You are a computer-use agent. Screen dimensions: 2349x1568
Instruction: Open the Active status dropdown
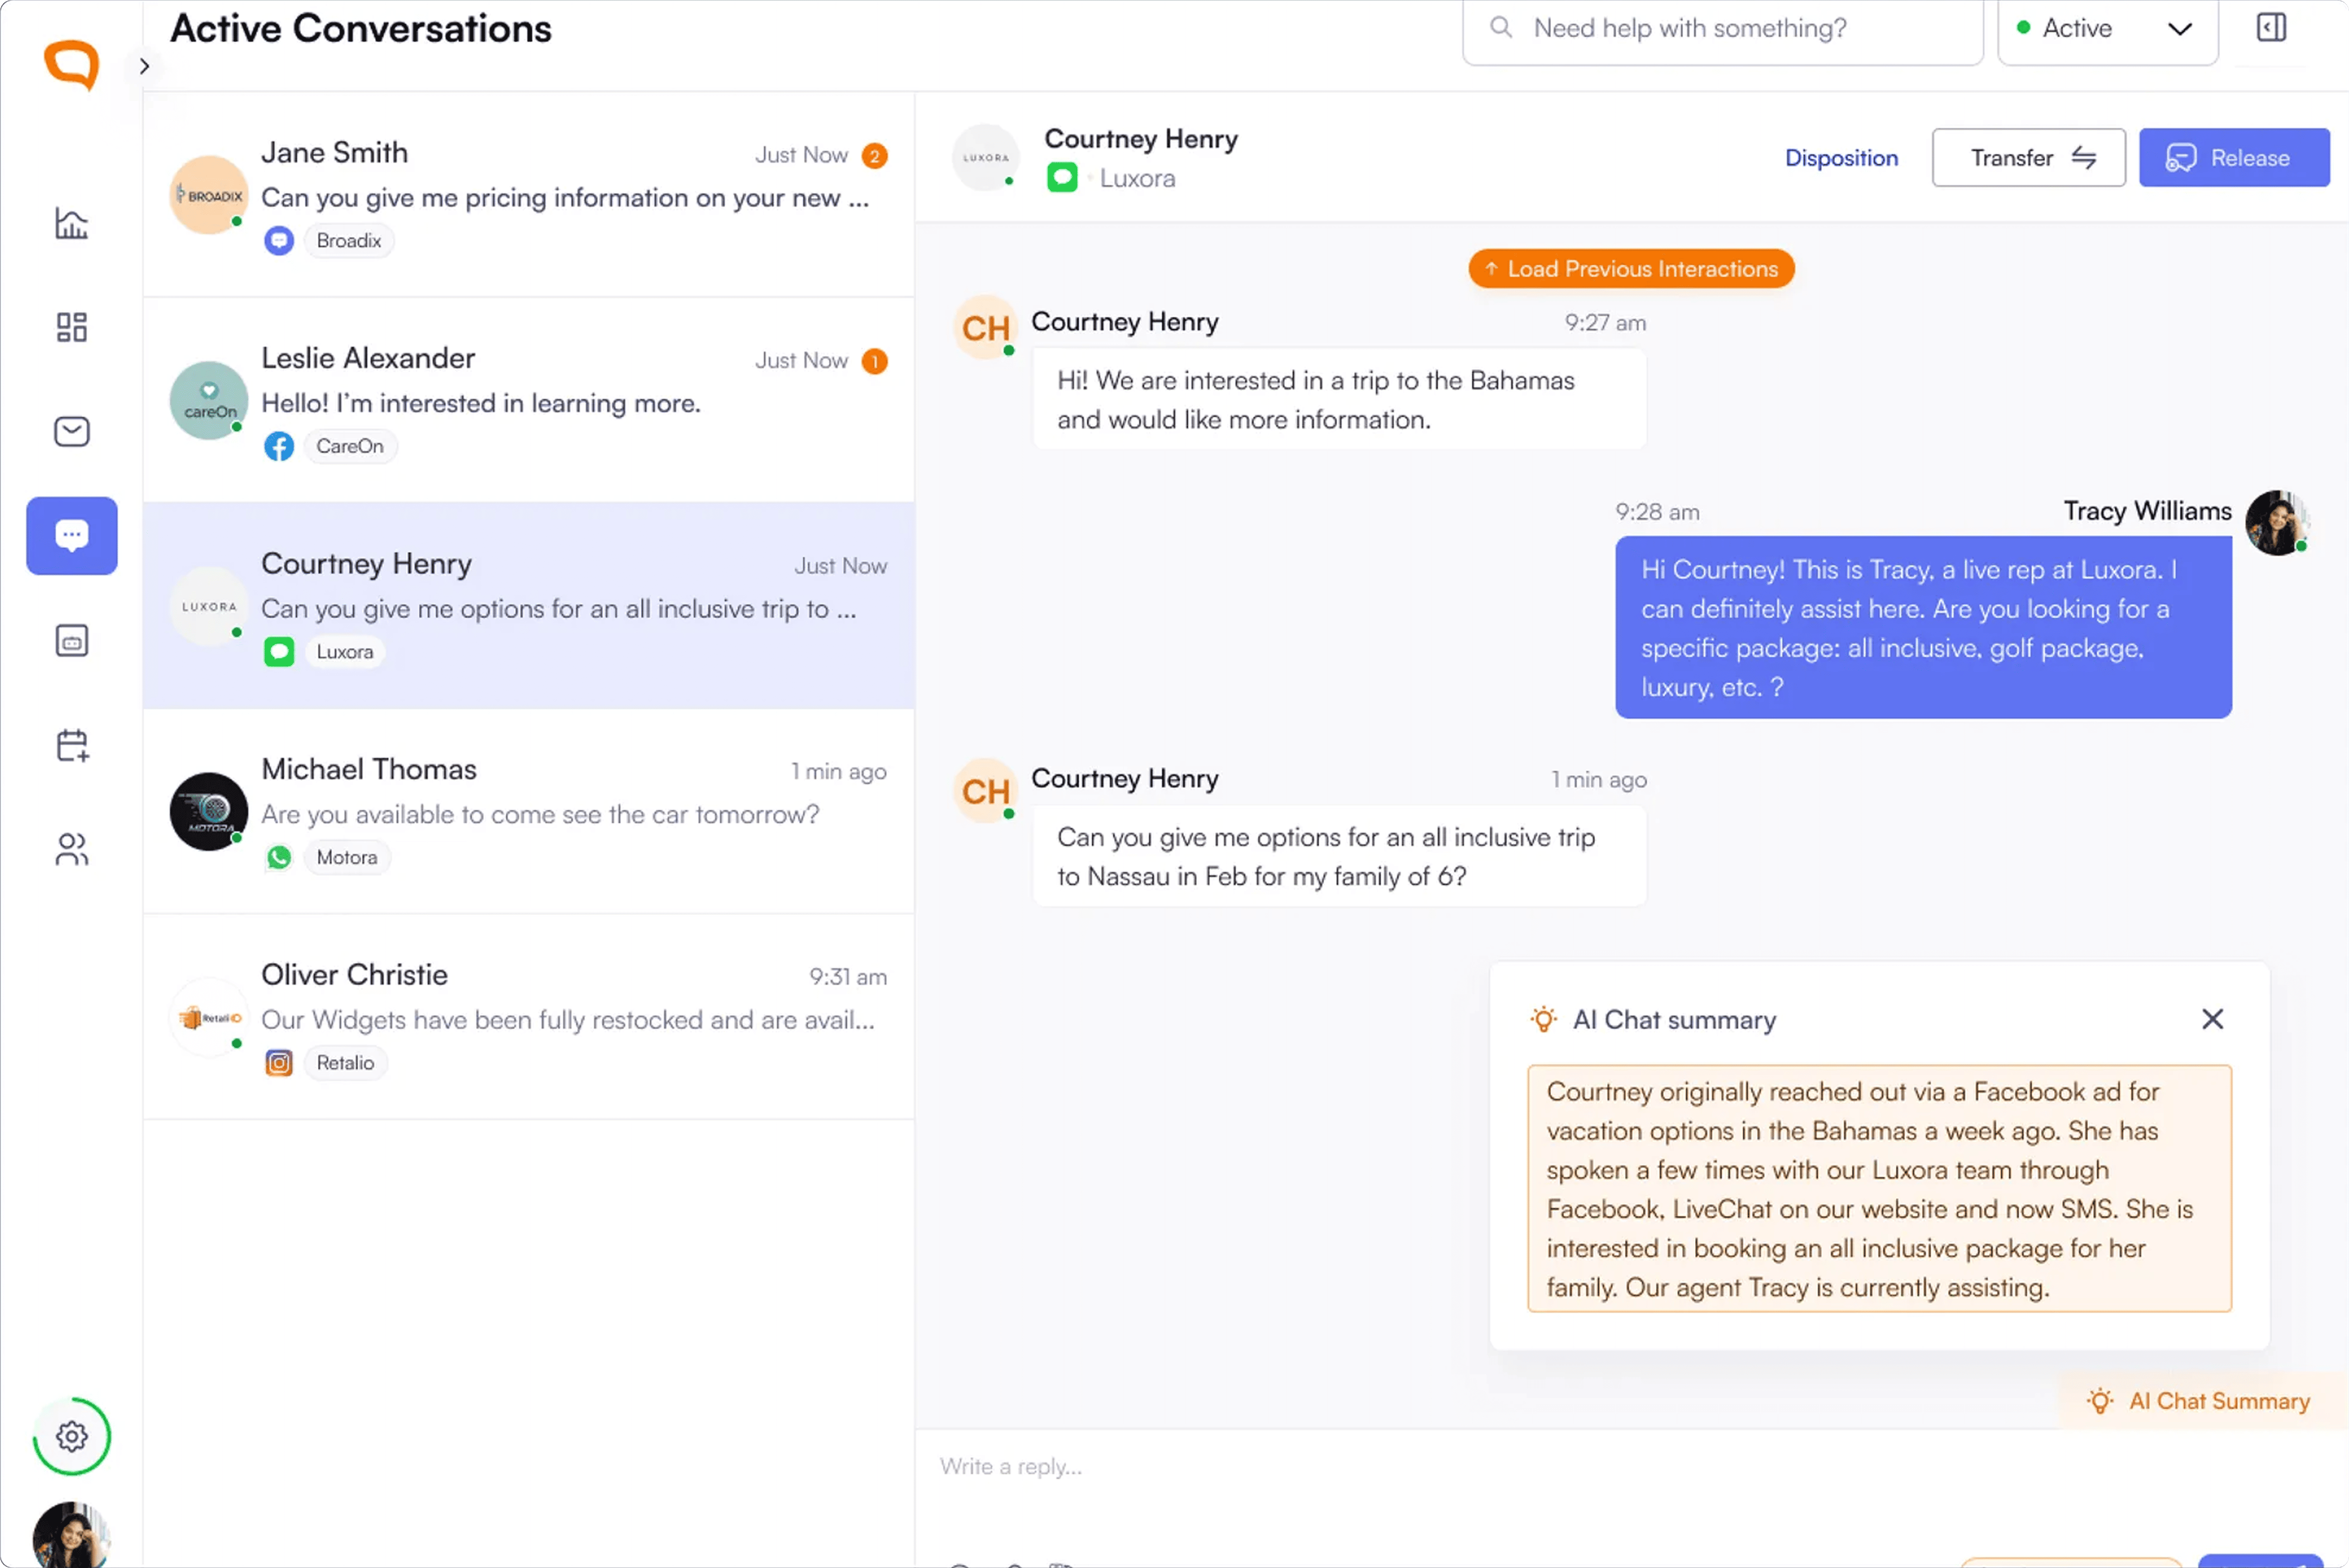click(x=2107, y=29)
